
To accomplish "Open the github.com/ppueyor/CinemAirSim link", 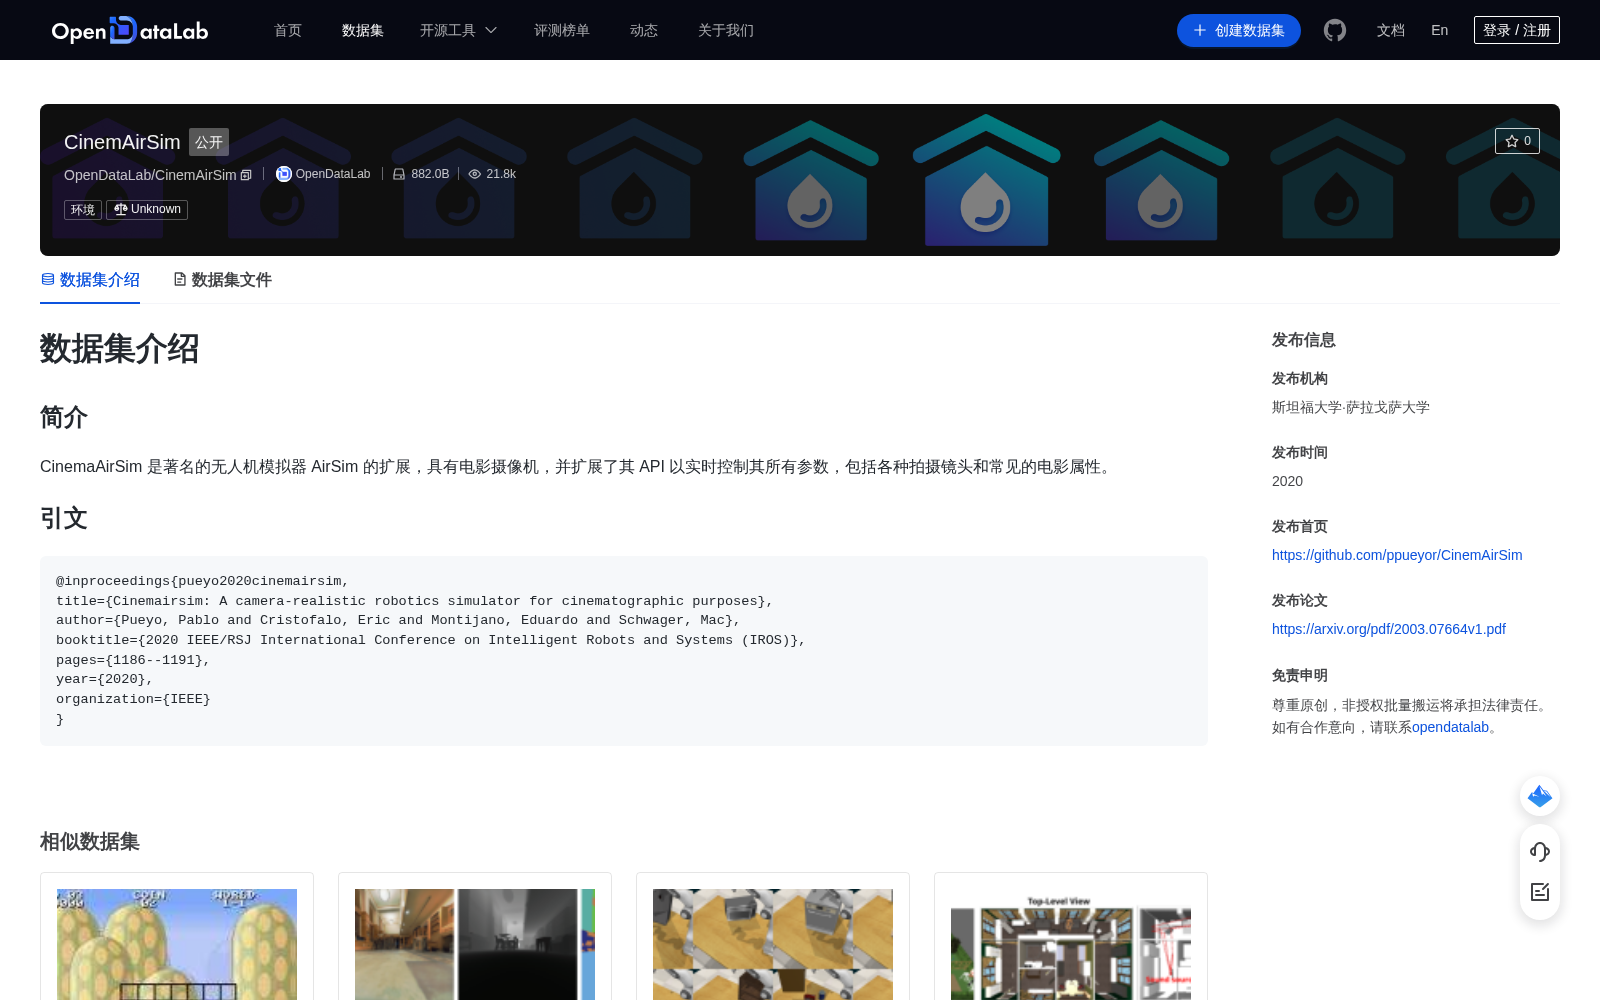I will pyautogui.click(x=1397, y=555).
